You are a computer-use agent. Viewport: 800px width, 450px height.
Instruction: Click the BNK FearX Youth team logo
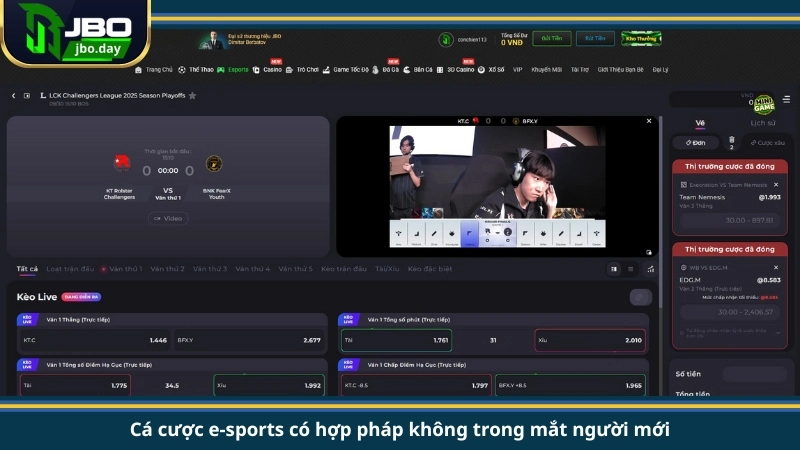(x=214, y=163)
